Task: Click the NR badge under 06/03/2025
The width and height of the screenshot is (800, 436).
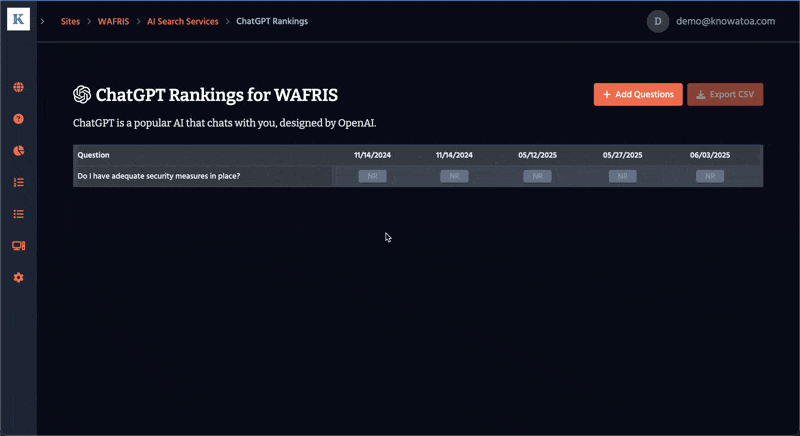Action: (x=710, y=176)
